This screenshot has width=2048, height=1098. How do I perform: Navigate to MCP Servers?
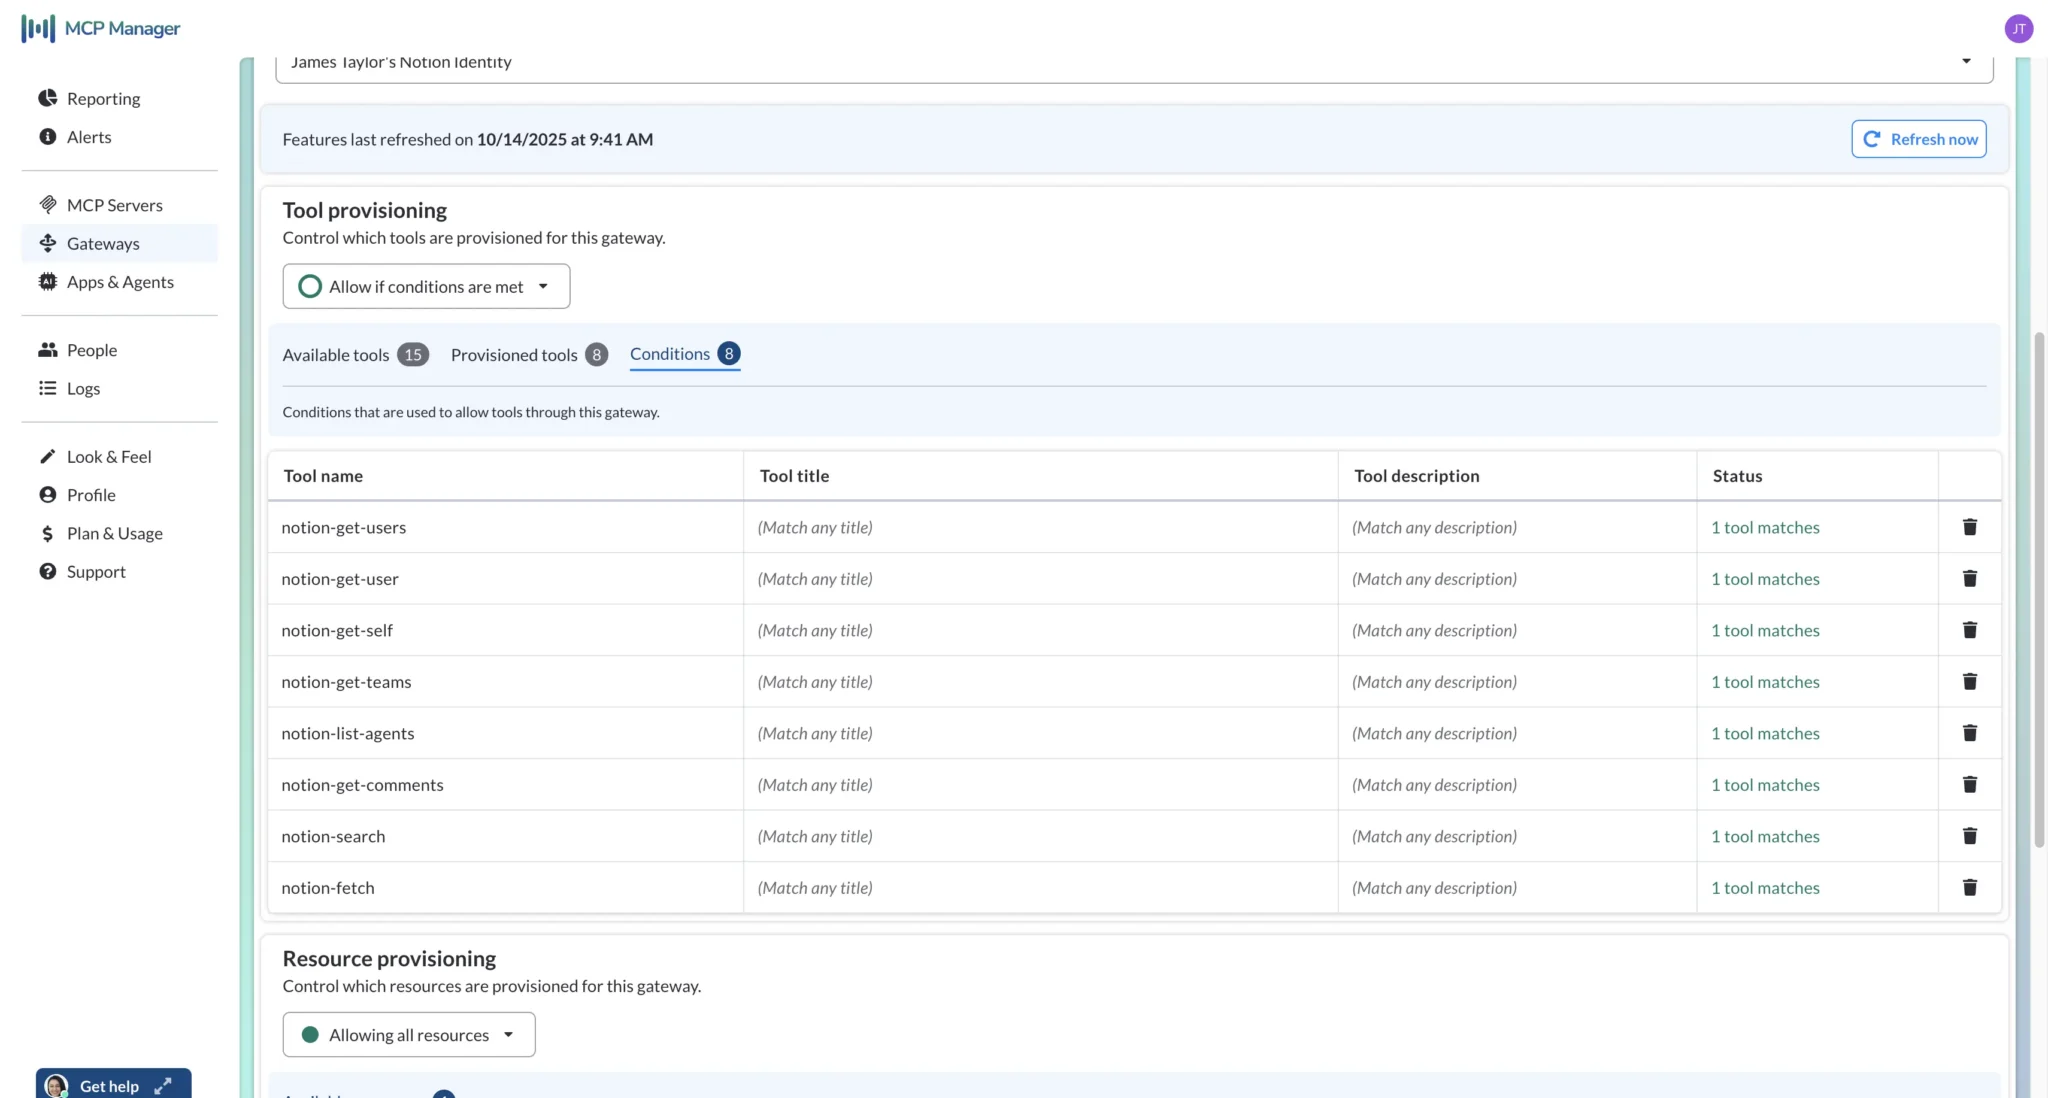[114, 205]
